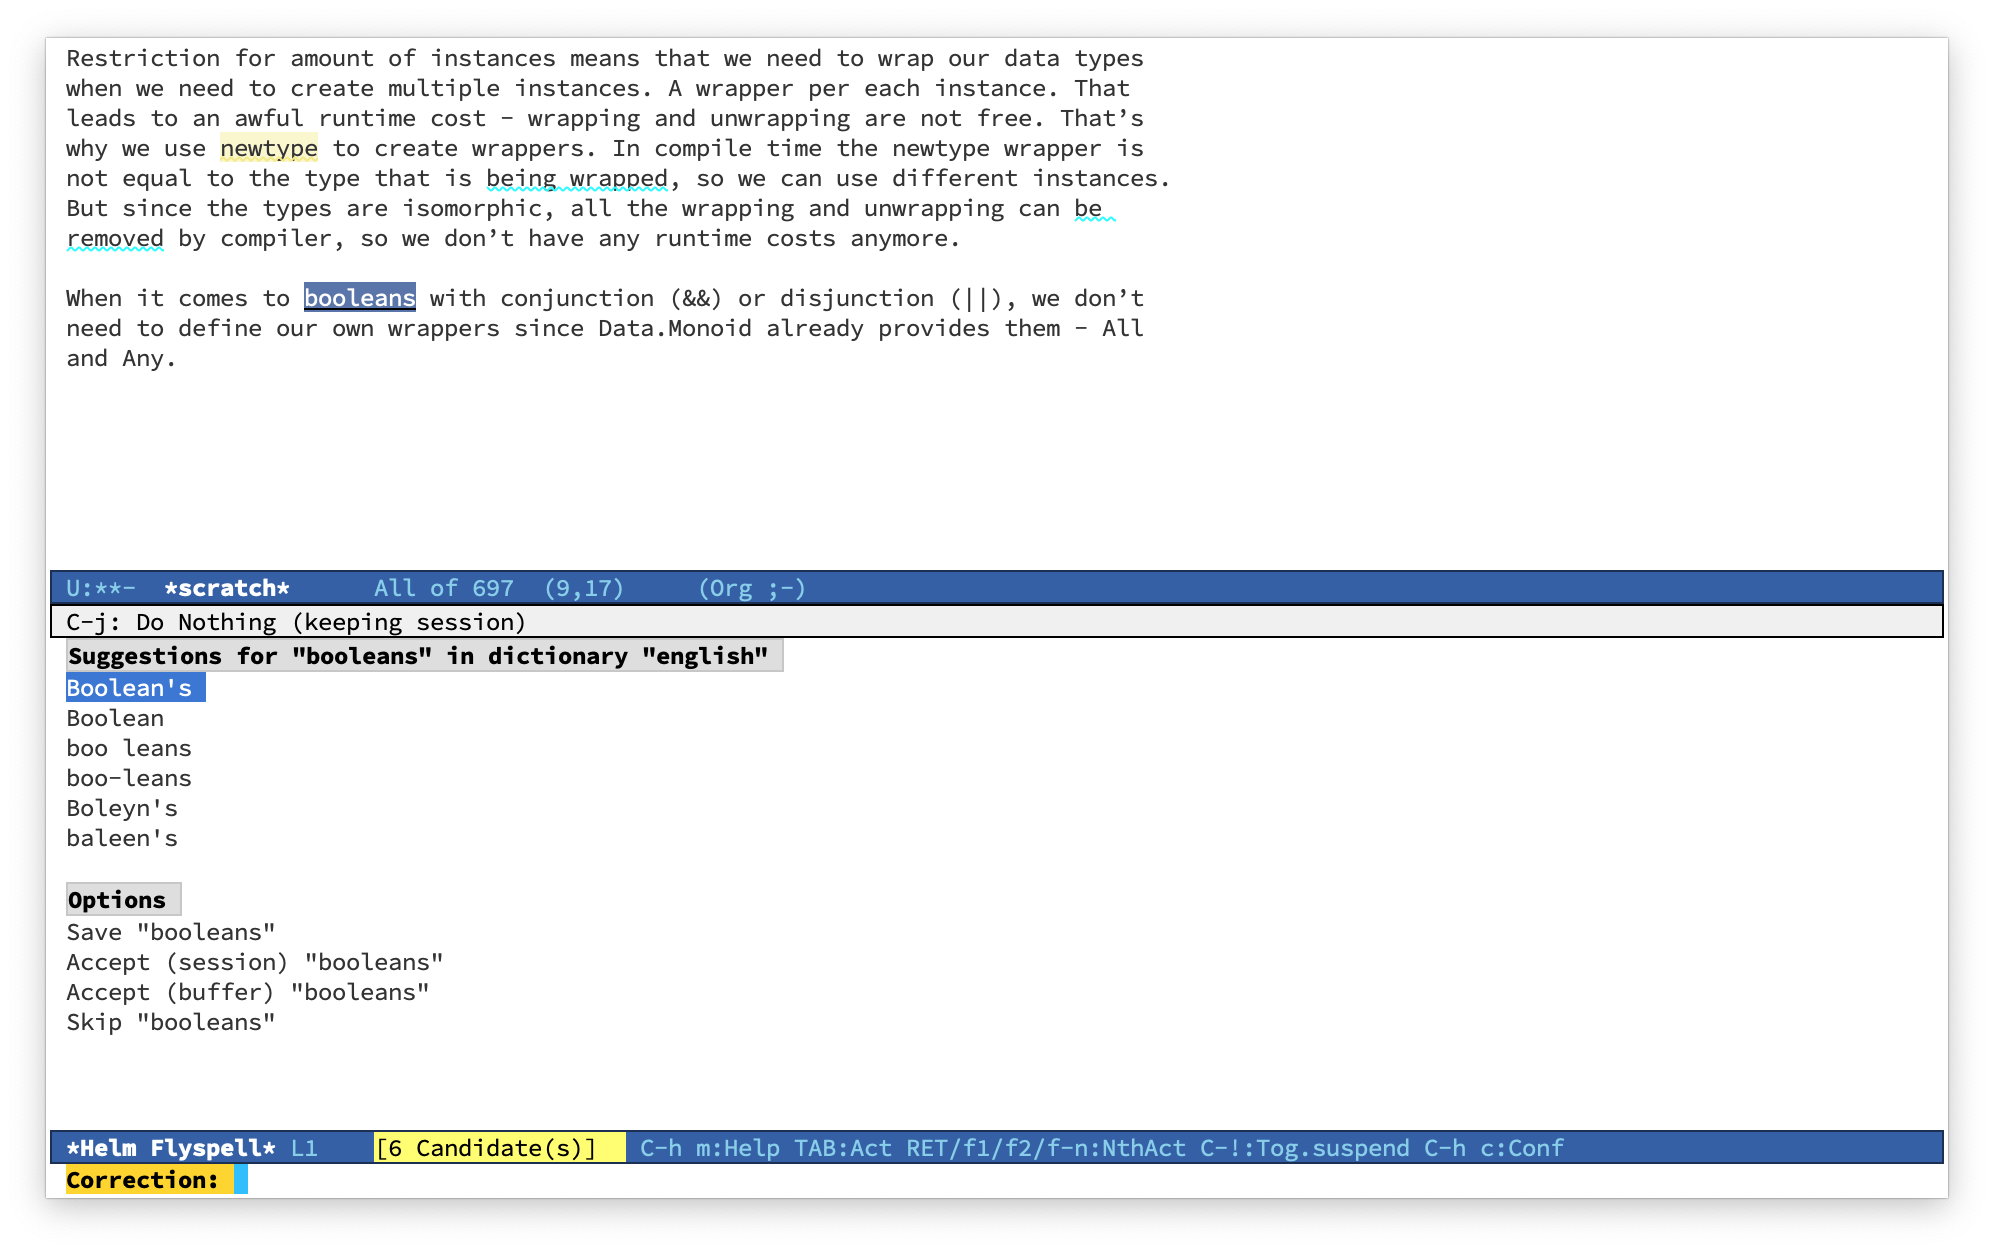Click the highlighted "newtype" word
The width and height of the screenshot is (1994, 1252).
(268, 148)
